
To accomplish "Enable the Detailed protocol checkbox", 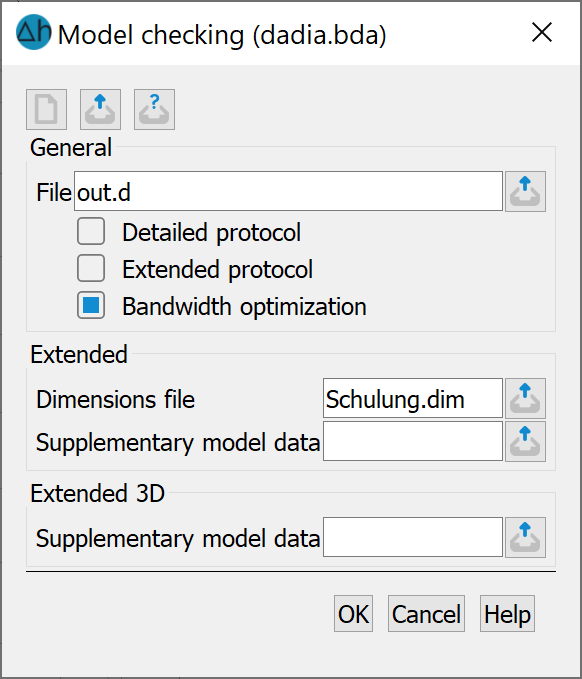I will (x=91, y=231).
